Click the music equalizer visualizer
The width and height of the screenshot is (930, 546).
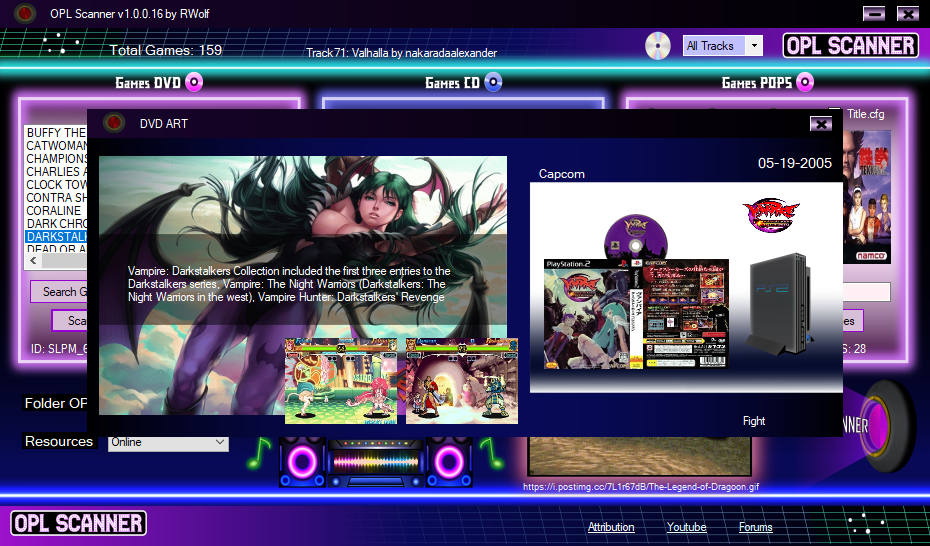pyautogui.click(x=376, y=462)
